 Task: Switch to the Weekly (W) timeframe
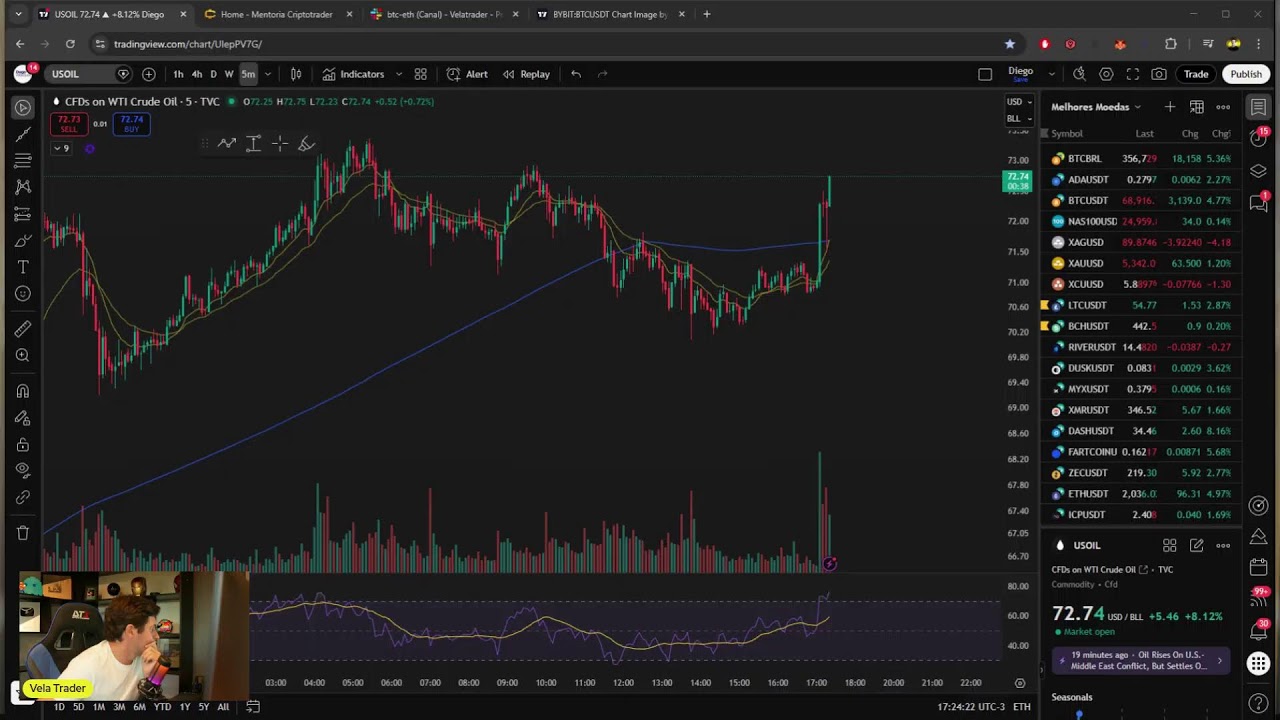pos(229,74)
